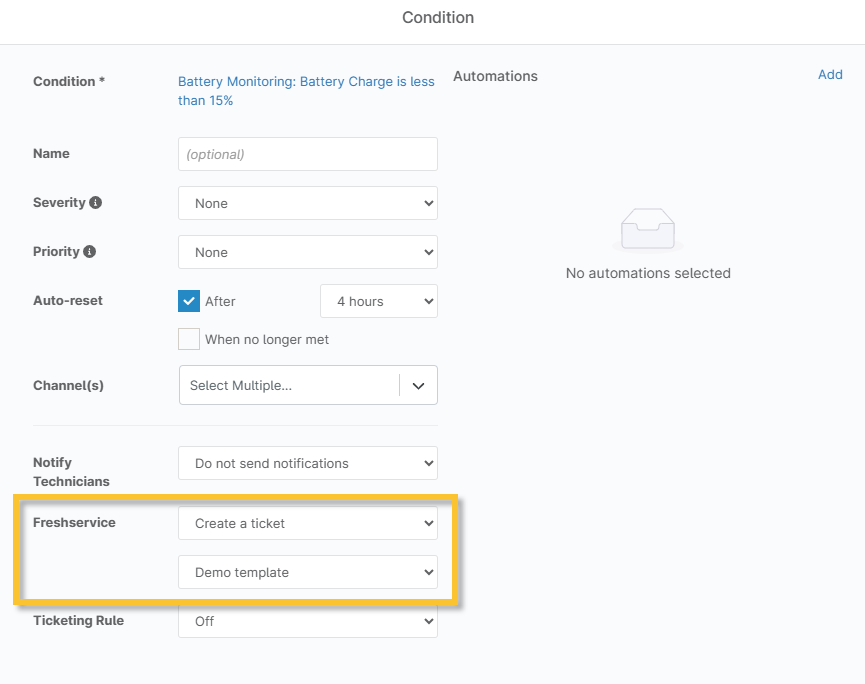Open the Ticketing Rule dropdown
The image size is (865, 684).
tap(307, 621)
